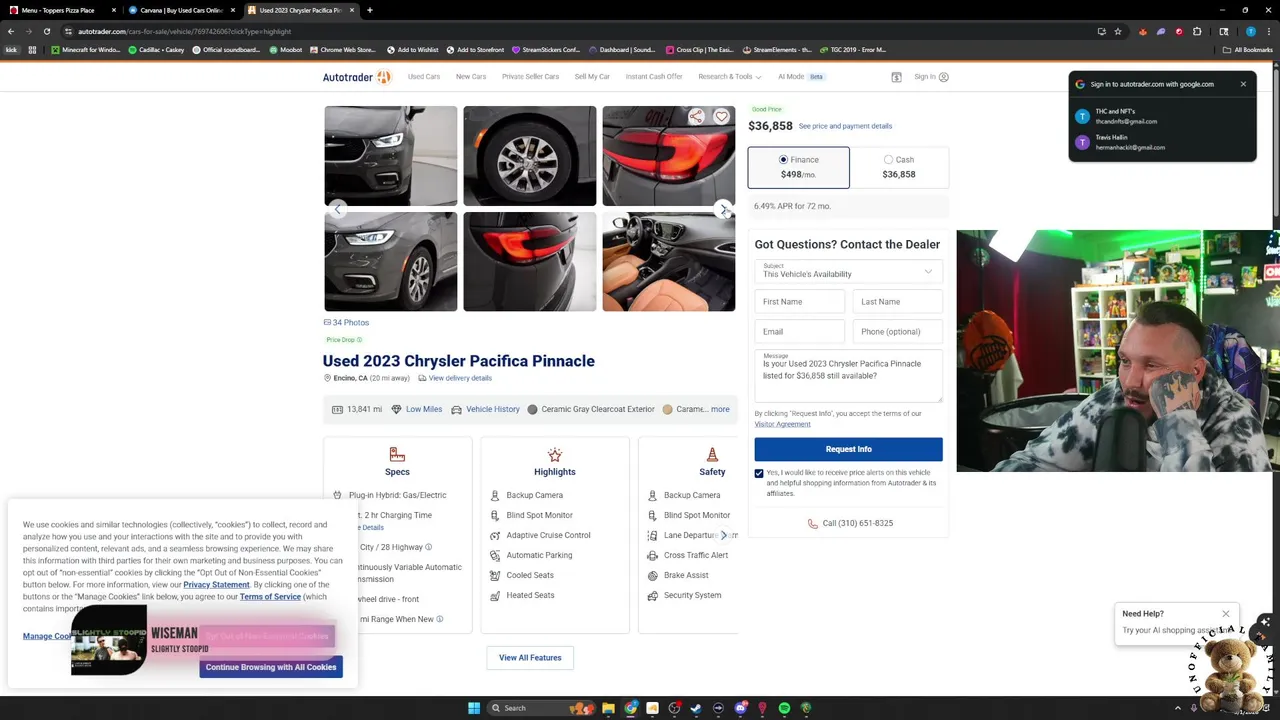1280x720 pixels.
Task: Close the Google sign-in popup
Action: point(1243,84)
